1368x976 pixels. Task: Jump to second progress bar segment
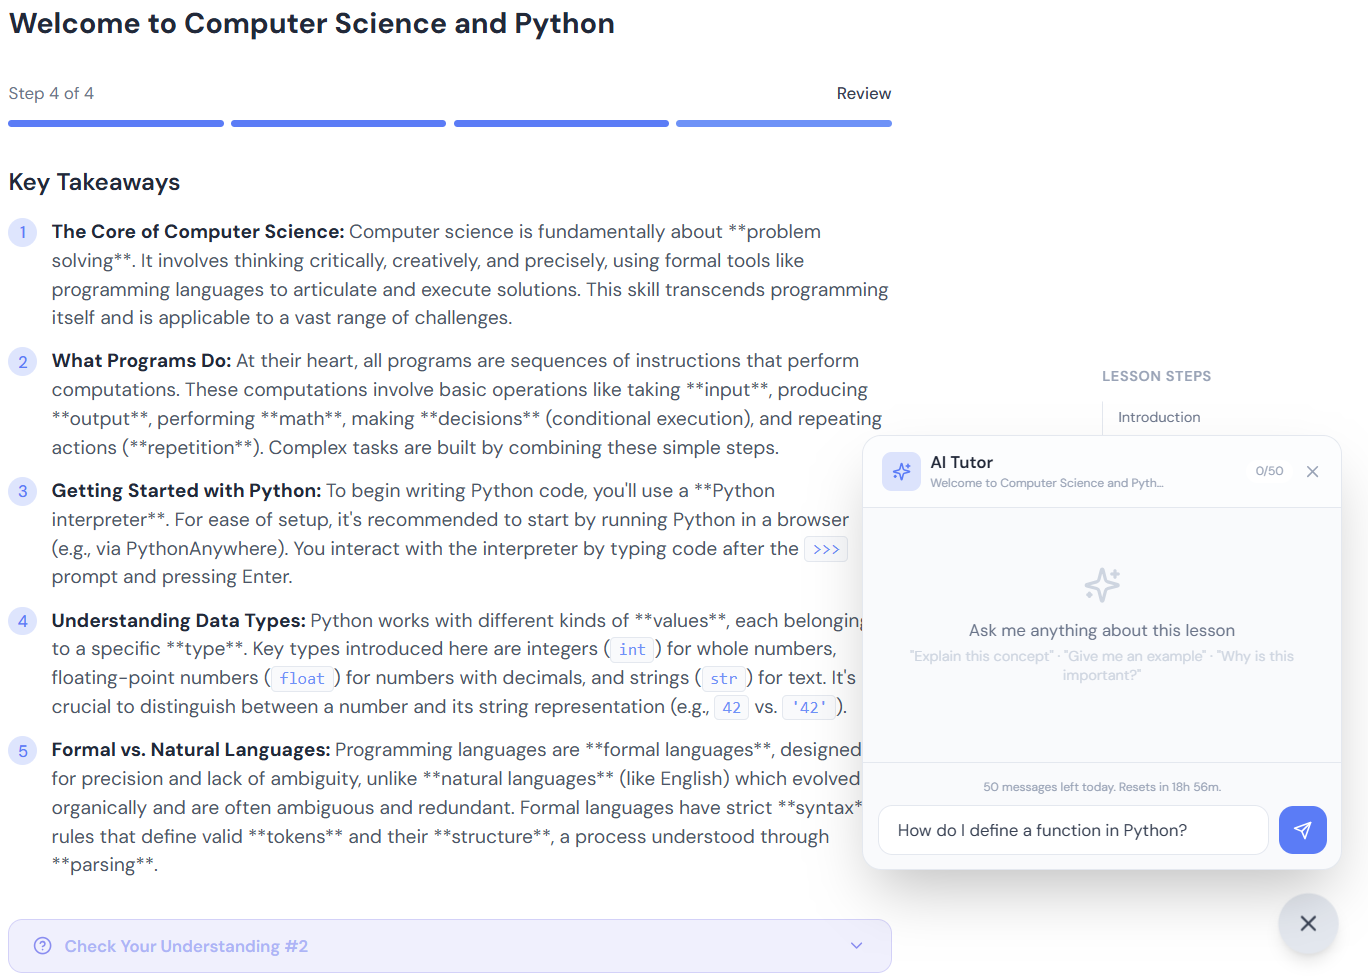[338, 124]
